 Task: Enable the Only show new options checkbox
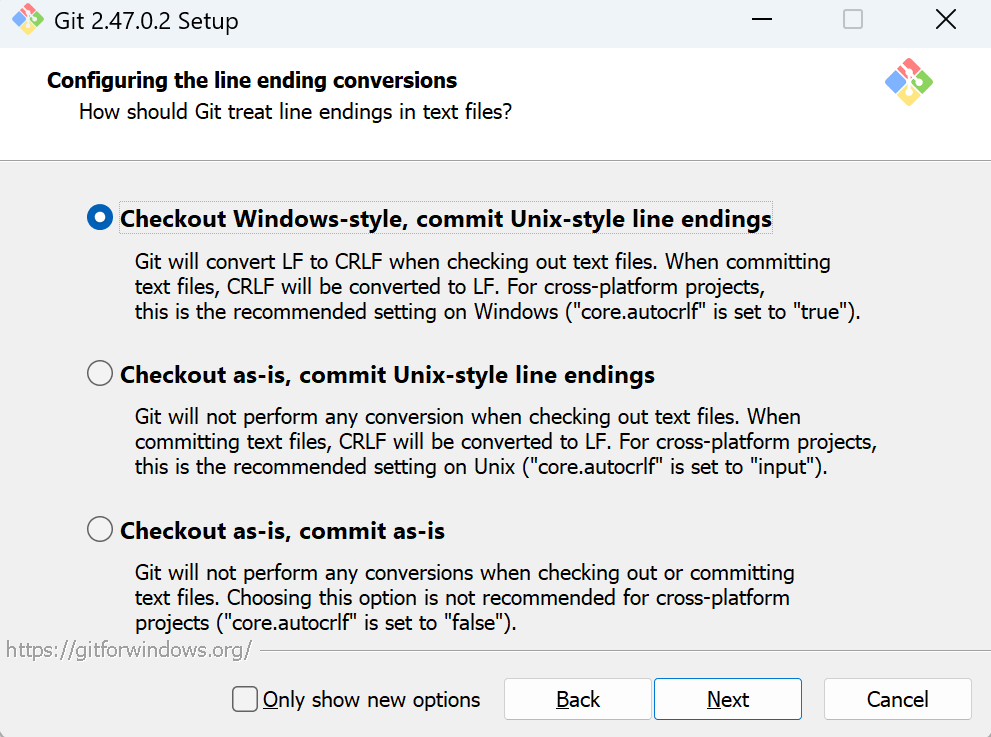(x=244, y=699)
